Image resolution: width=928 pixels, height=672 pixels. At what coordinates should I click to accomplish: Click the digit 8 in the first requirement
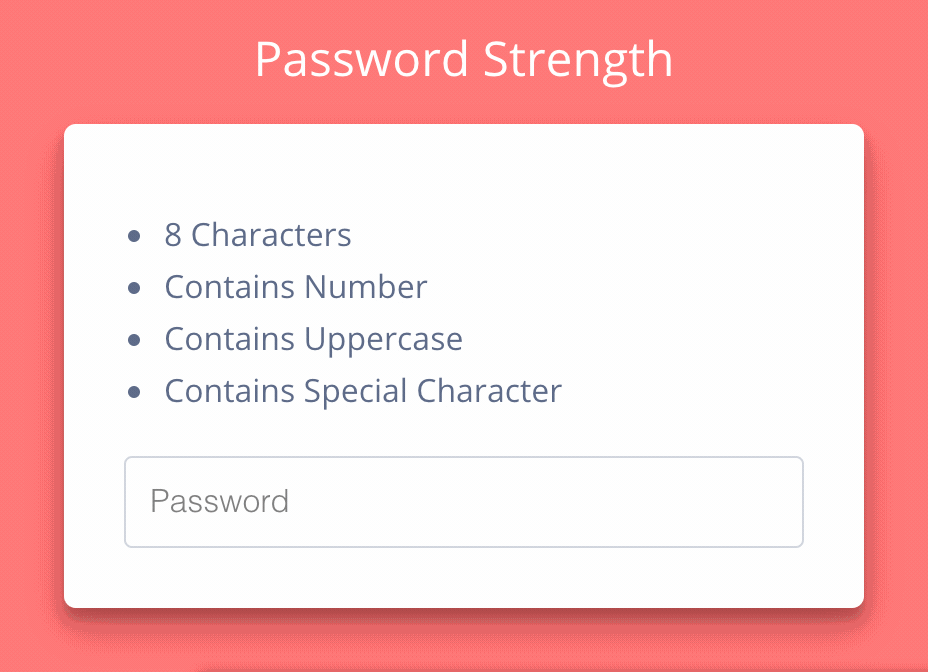[x=173, y=235]
